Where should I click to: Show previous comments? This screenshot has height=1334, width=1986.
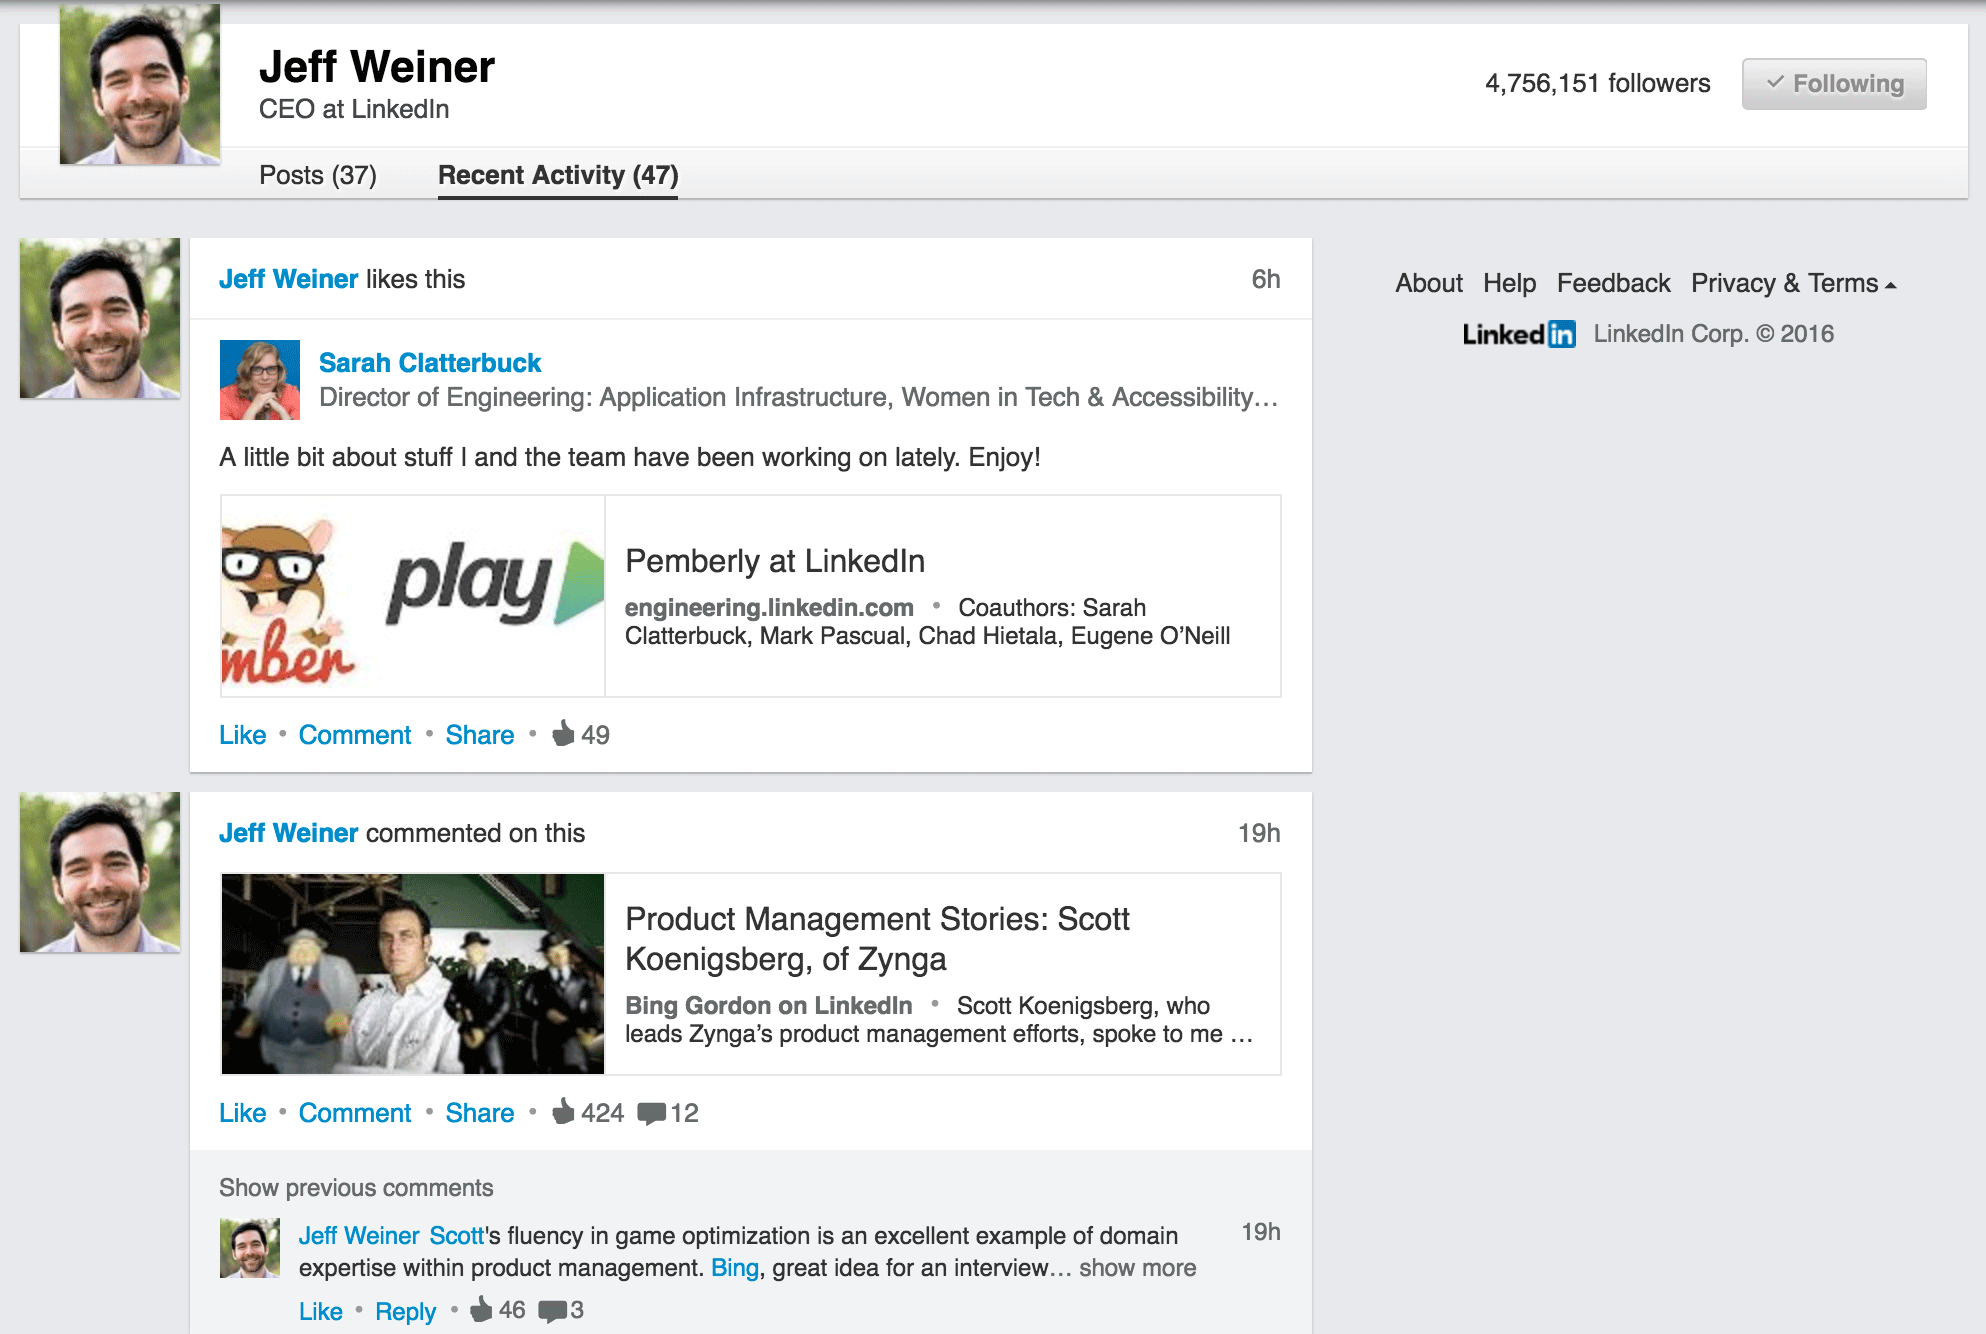pos(356,1188)
